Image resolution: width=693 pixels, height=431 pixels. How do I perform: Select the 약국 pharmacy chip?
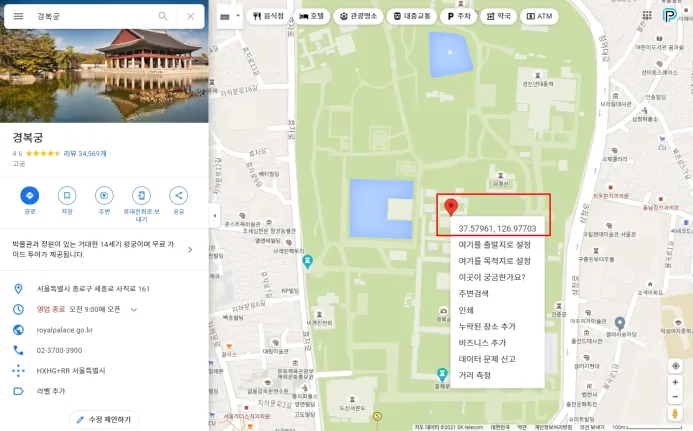pos(499,16)
